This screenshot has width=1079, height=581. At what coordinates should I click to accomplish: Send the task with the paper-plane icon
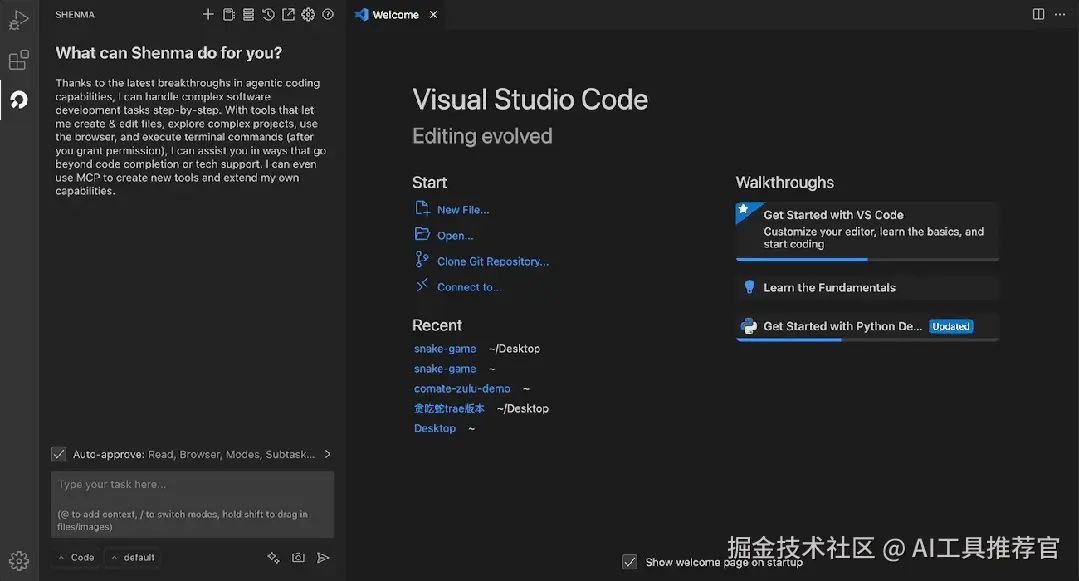(323, 558)
